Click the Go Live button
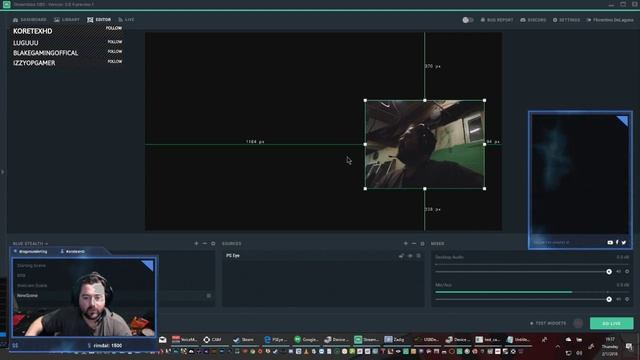640x360 pixels. (611, 323)
